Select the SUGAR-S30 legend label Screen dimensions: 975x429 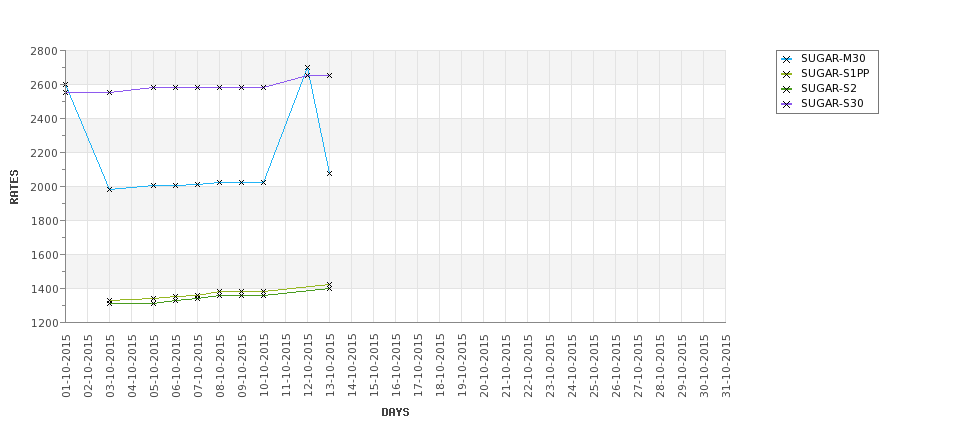pos(832,103)
